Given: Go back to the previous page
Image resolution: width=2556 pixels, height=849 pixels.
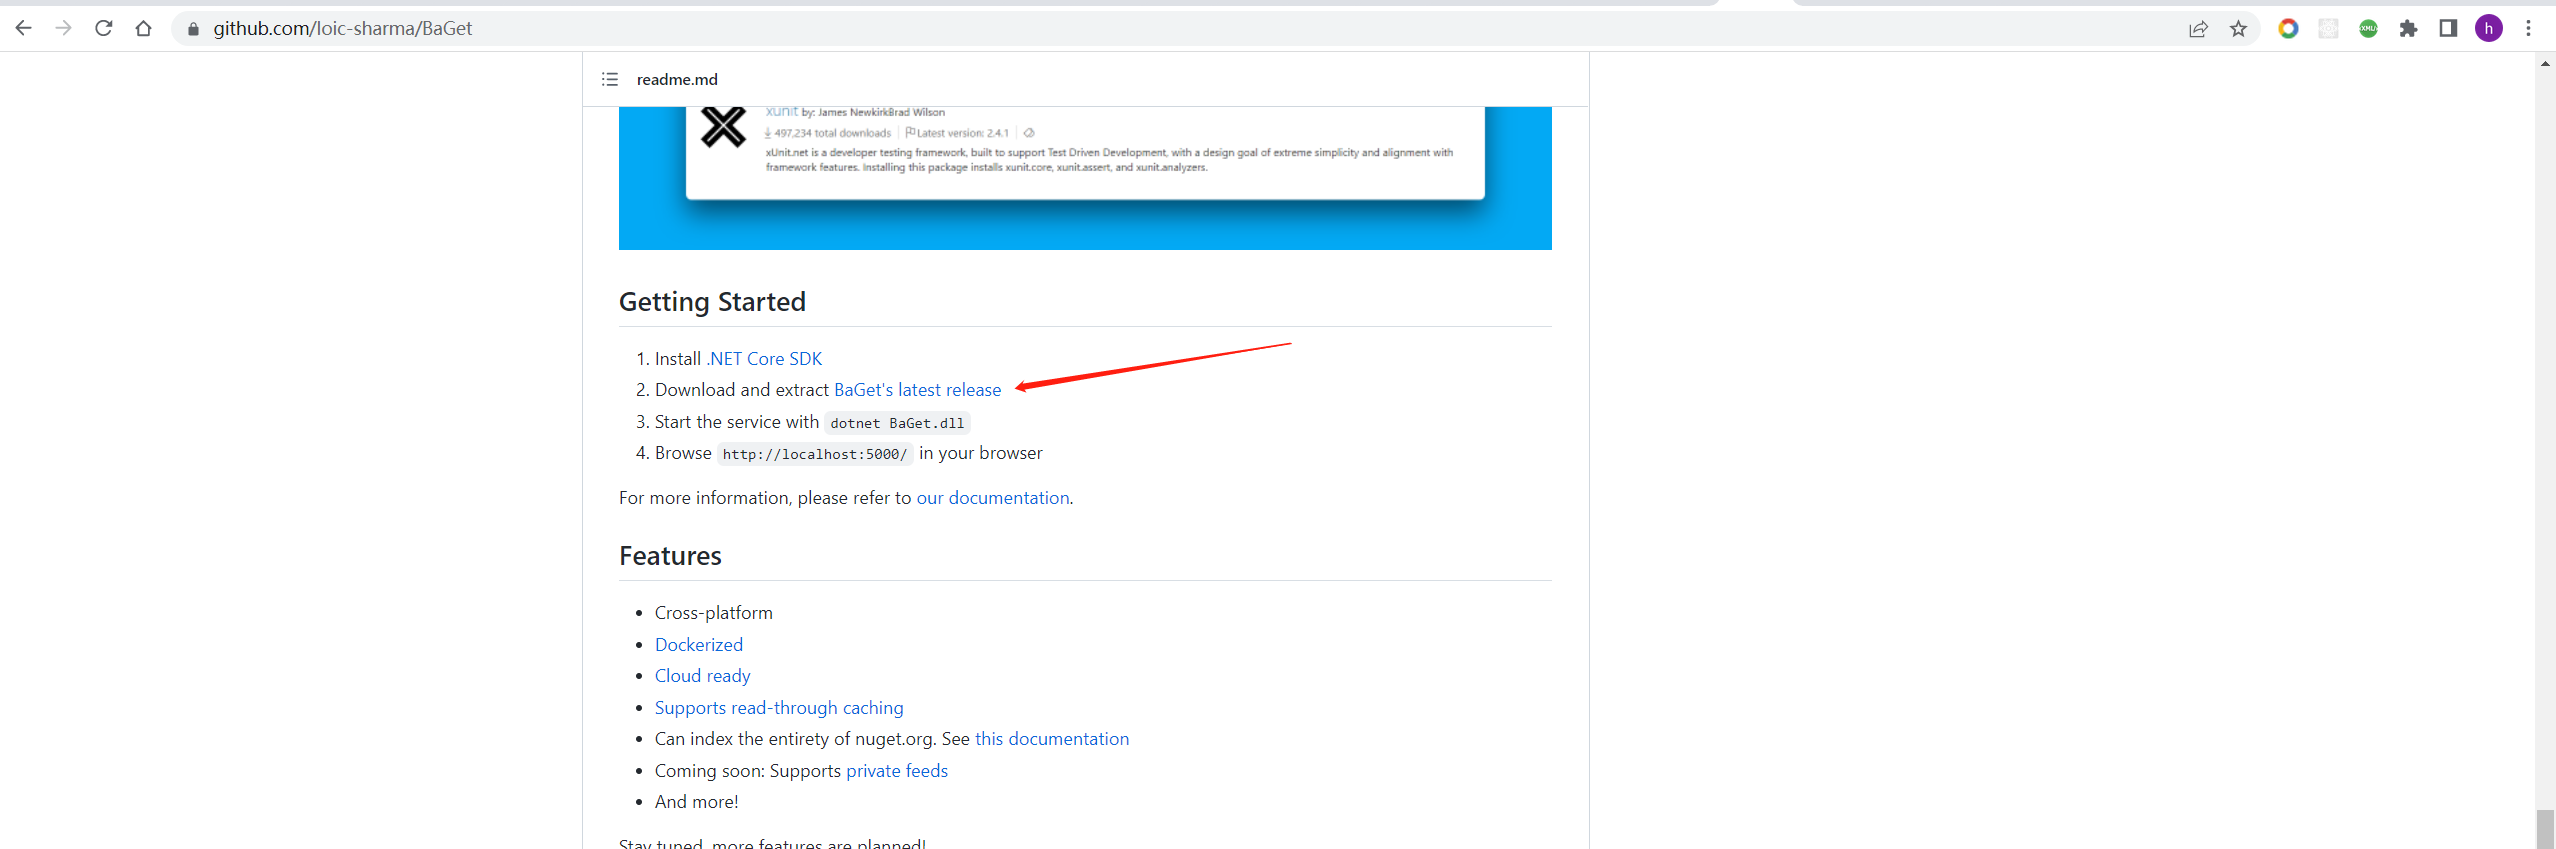Looking at the screenshot, I should pos(24,28).
